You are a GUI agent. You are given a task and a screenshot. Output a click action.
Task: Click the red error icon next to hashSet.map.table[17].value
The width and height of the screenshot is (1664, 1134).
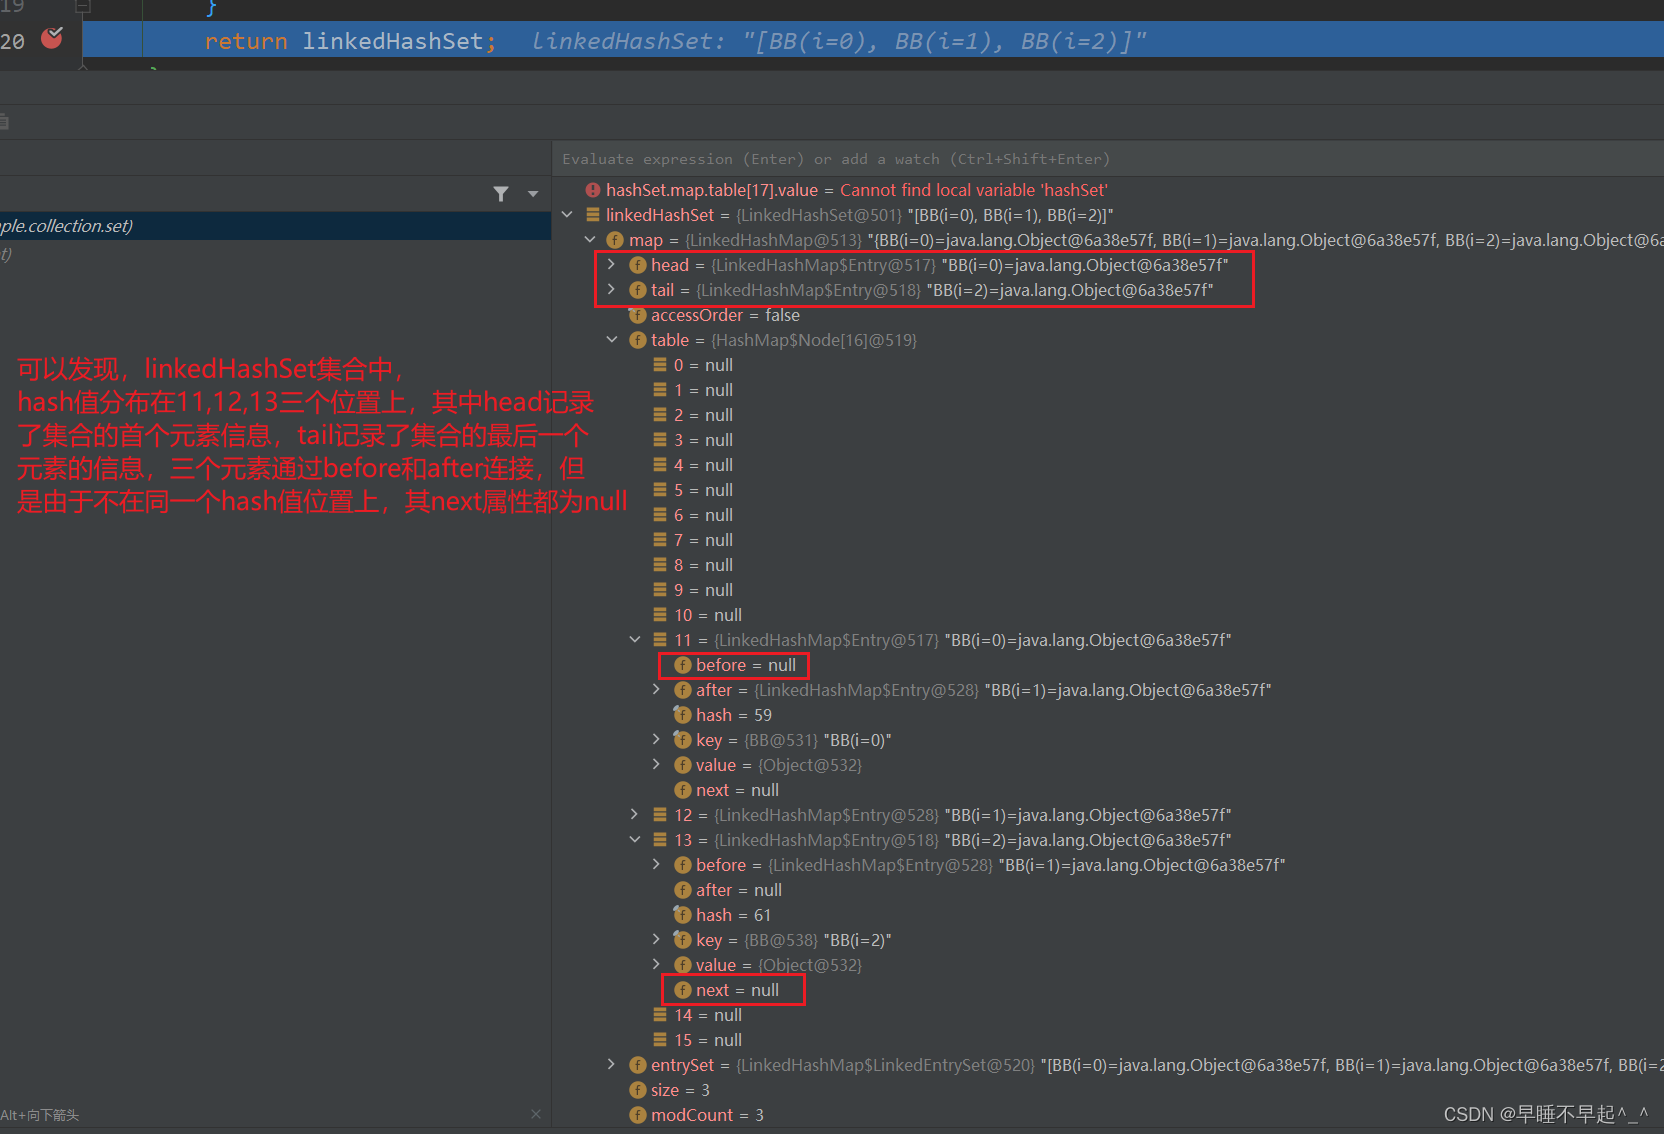coord(593,190)
